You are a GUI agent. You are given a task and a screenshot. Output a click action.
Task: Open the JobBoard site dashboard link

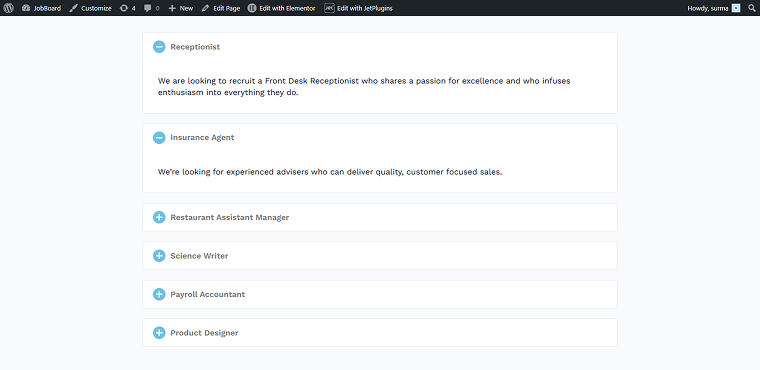41,8
